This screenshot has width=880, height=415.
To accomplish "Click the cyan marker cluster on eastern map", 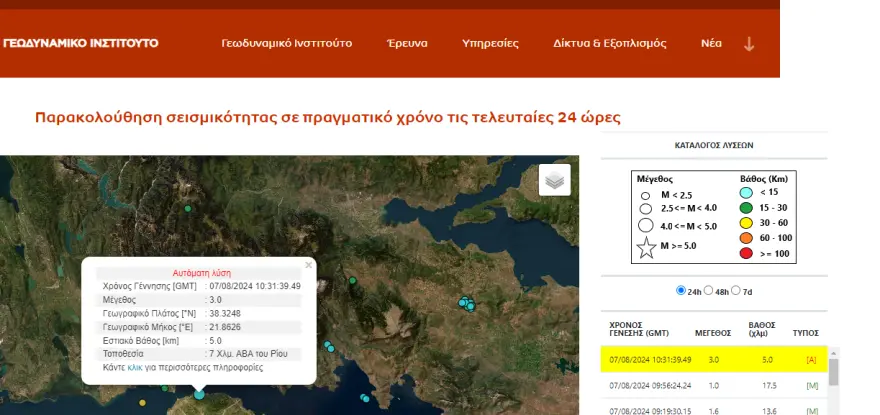I will pyautogui.click(x=467, y=304).
